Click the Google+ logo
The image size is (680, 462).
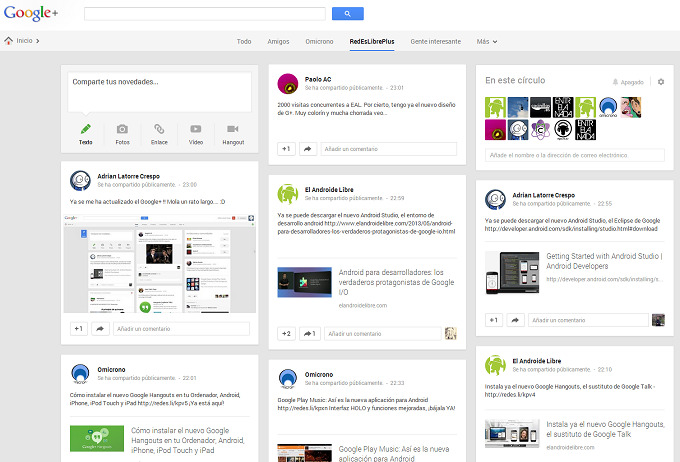31,13
